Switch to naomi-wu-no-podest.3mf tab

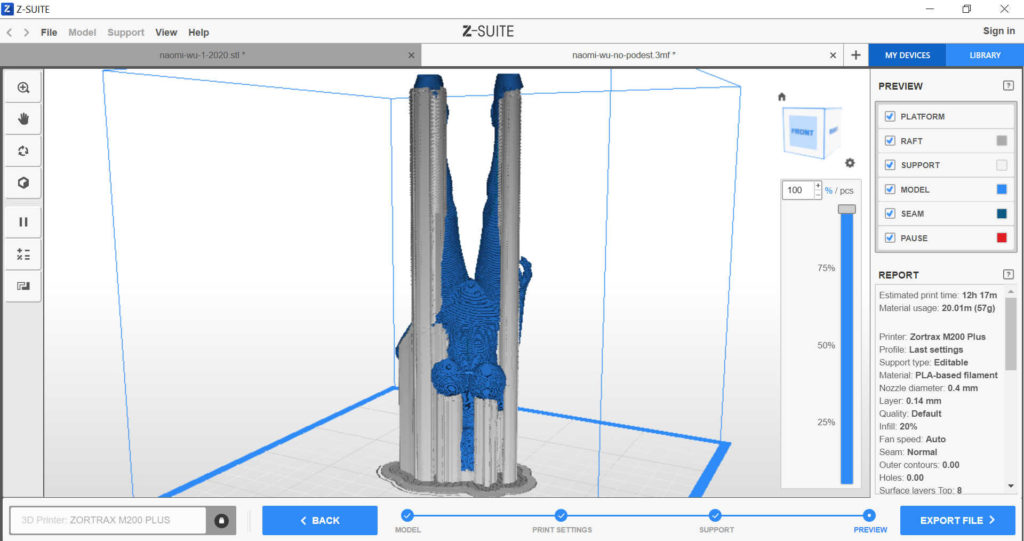624,56
